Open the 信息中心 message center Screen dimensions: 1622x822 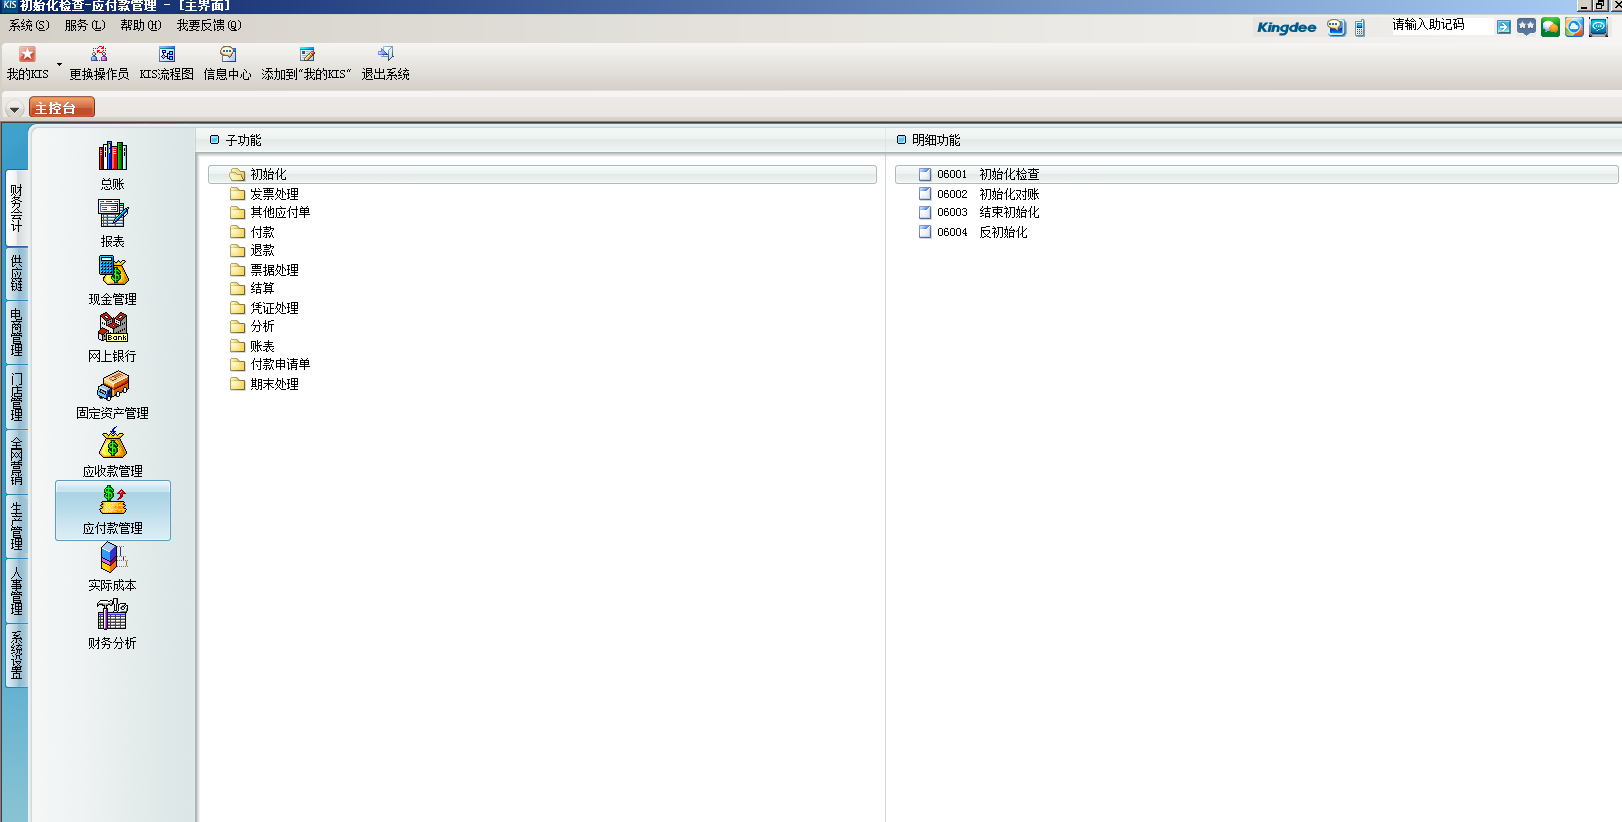coord(228,63)
